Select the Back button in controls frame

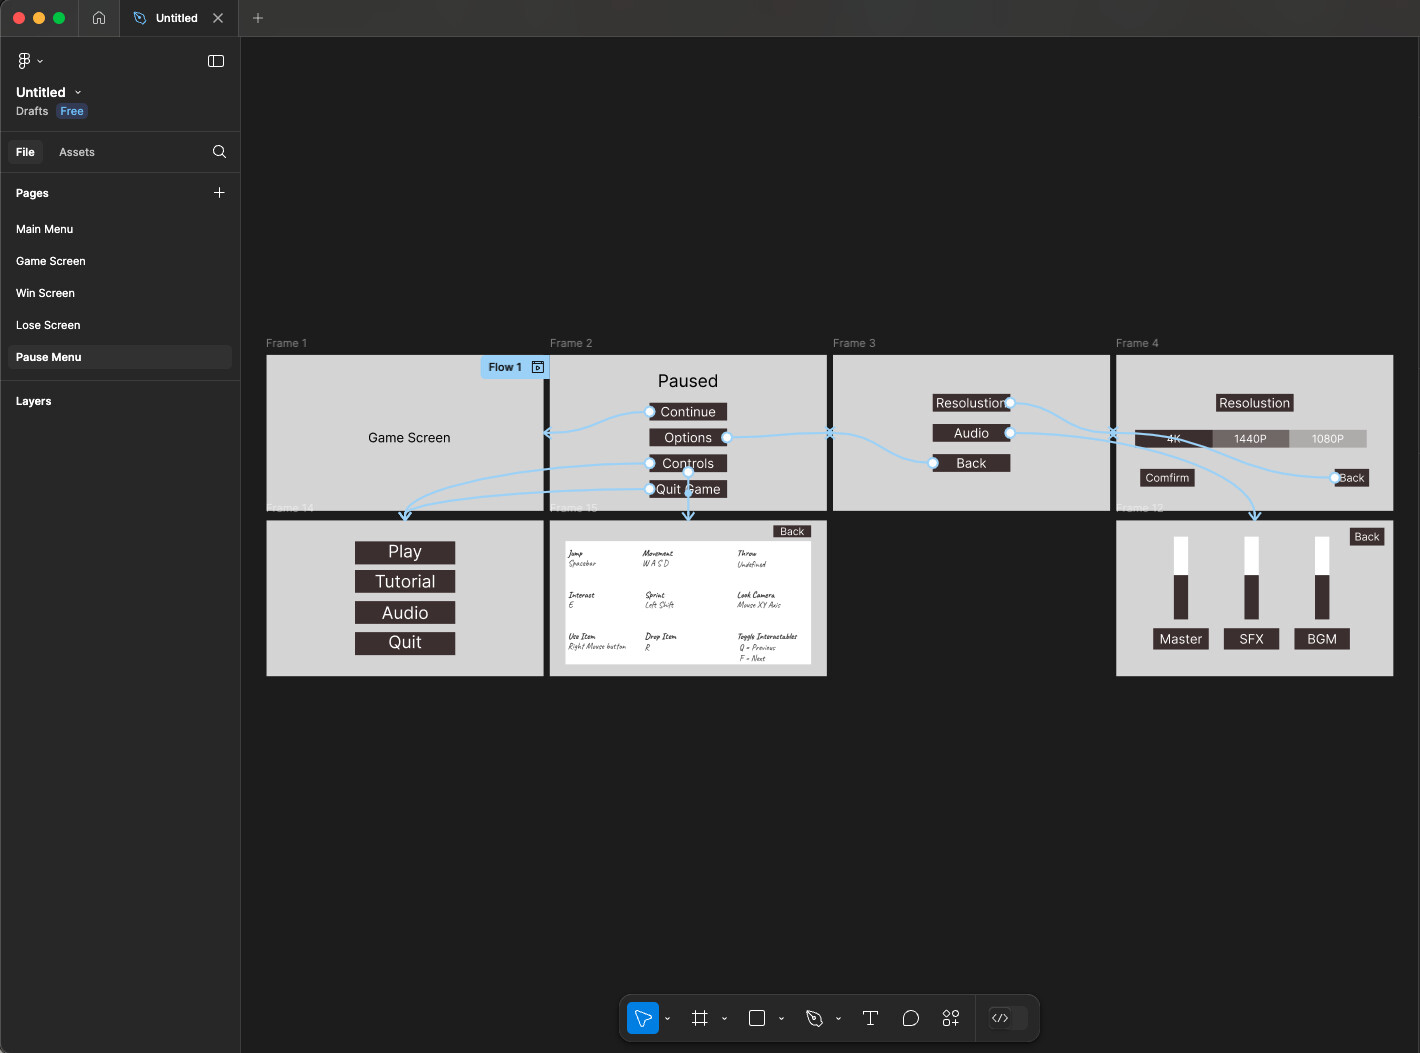click(x=792, y=532)
